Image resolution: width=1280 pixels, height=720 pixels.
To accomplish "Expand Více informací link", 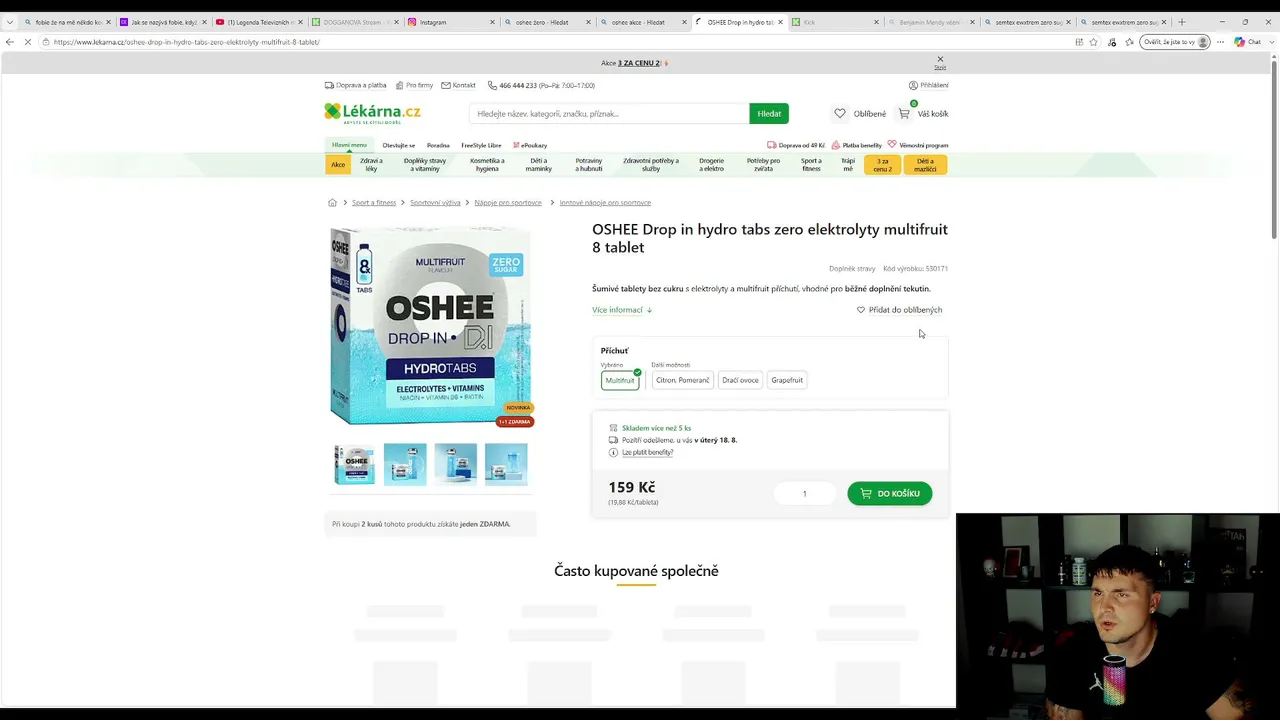I will [622, 310].
